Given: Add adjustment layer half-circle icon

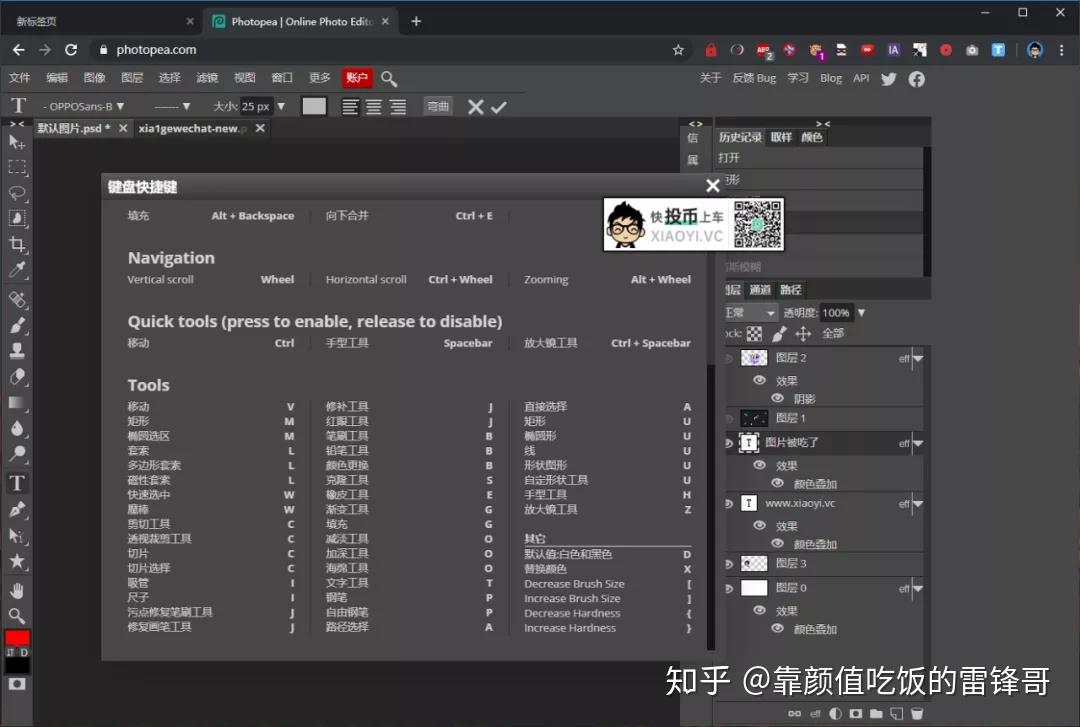Looking at the screenshot, I should [835, 713].
